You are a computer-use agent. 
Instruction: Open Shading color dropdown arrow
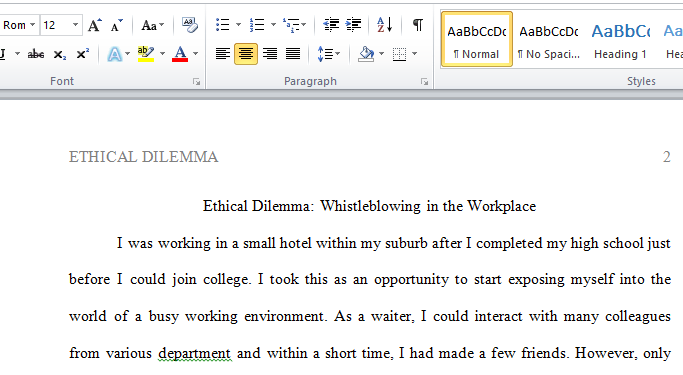[382, 54]
